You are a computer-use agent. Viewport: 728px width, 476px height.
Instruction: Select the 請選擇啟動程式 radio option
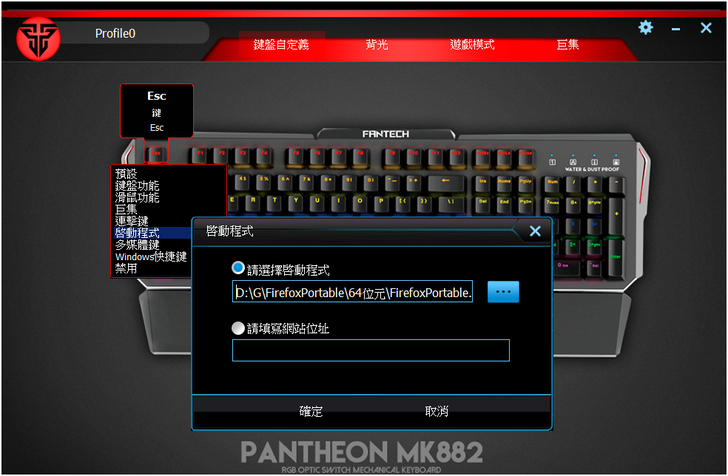(x=238, y=268)
